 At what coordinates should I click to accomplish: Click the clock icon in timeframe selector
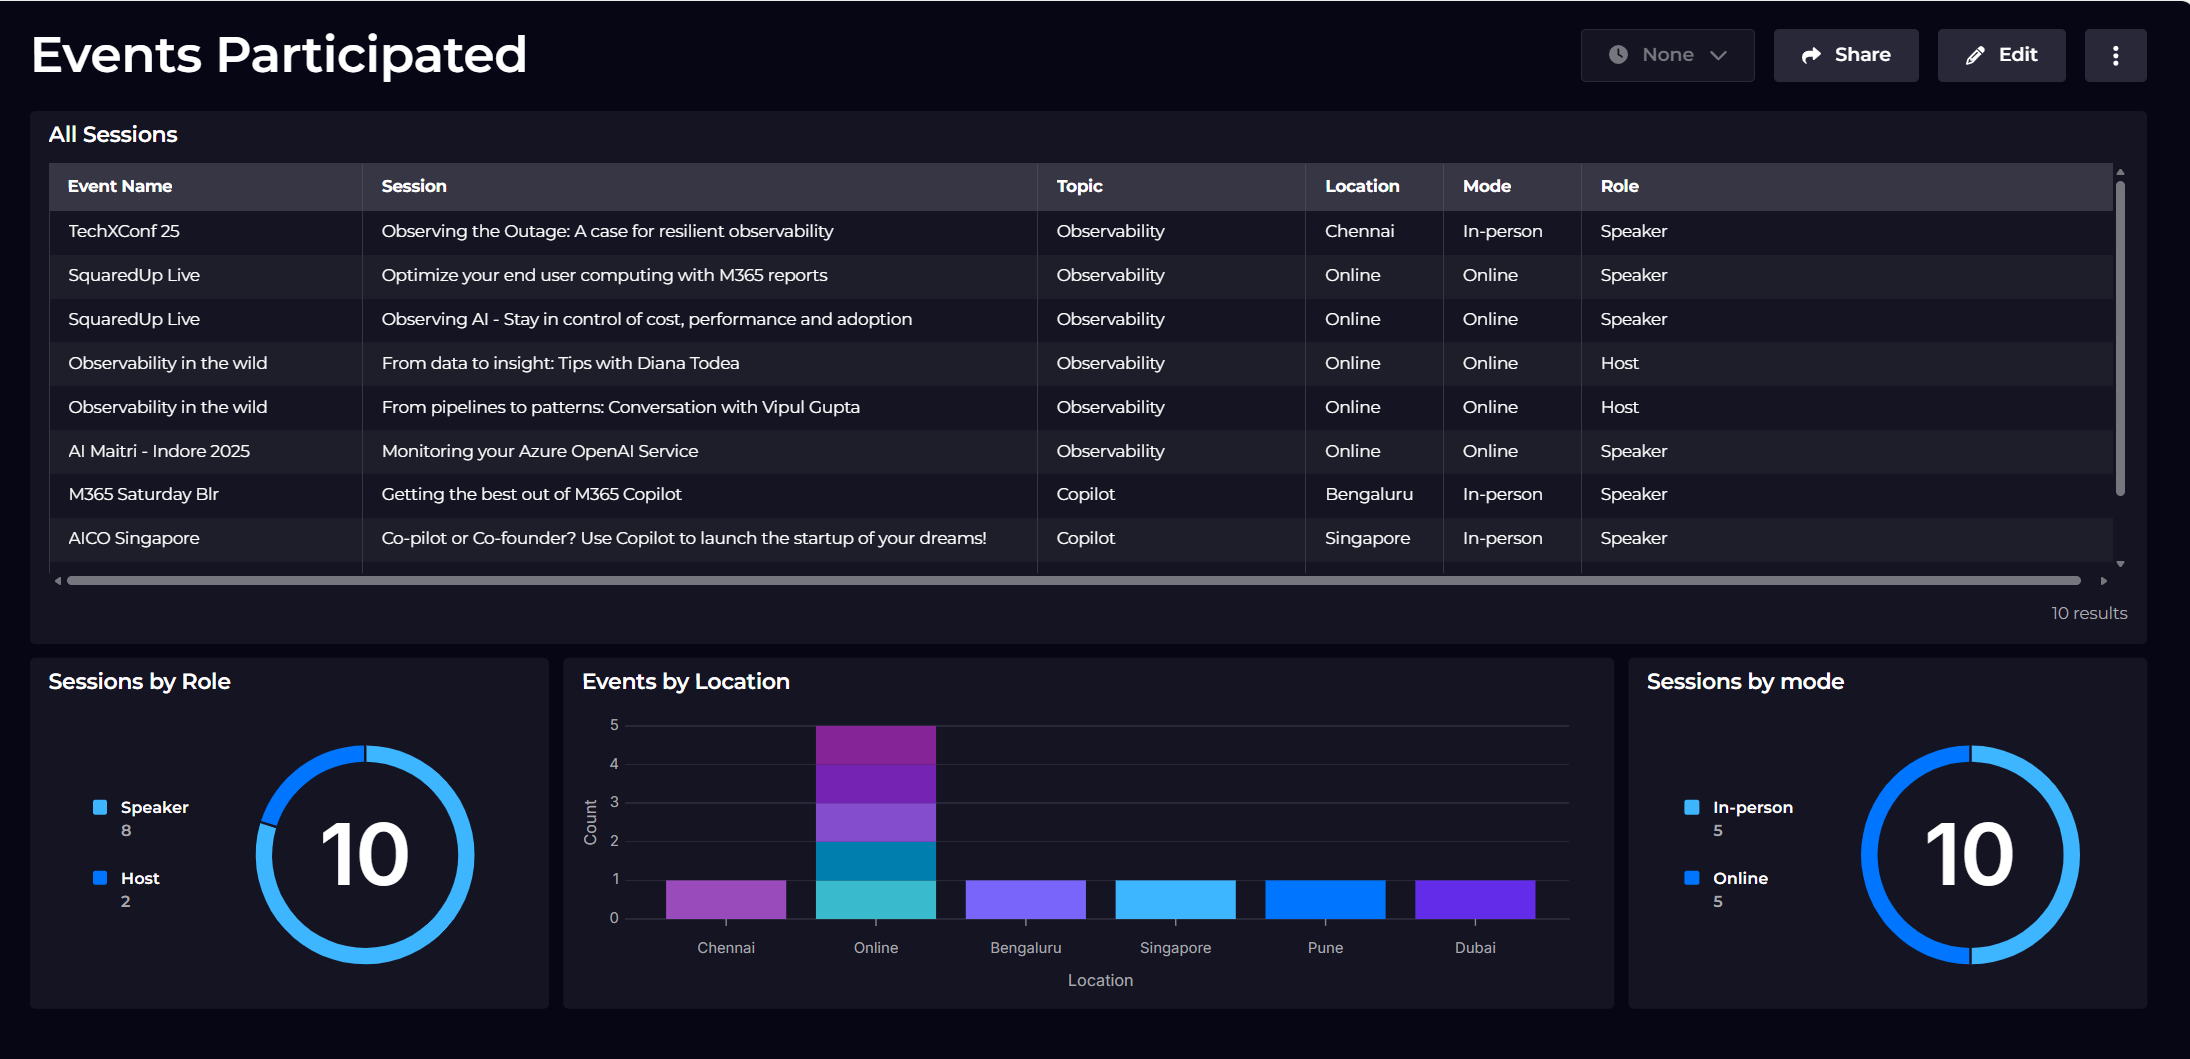click(x=1618, y=55)
